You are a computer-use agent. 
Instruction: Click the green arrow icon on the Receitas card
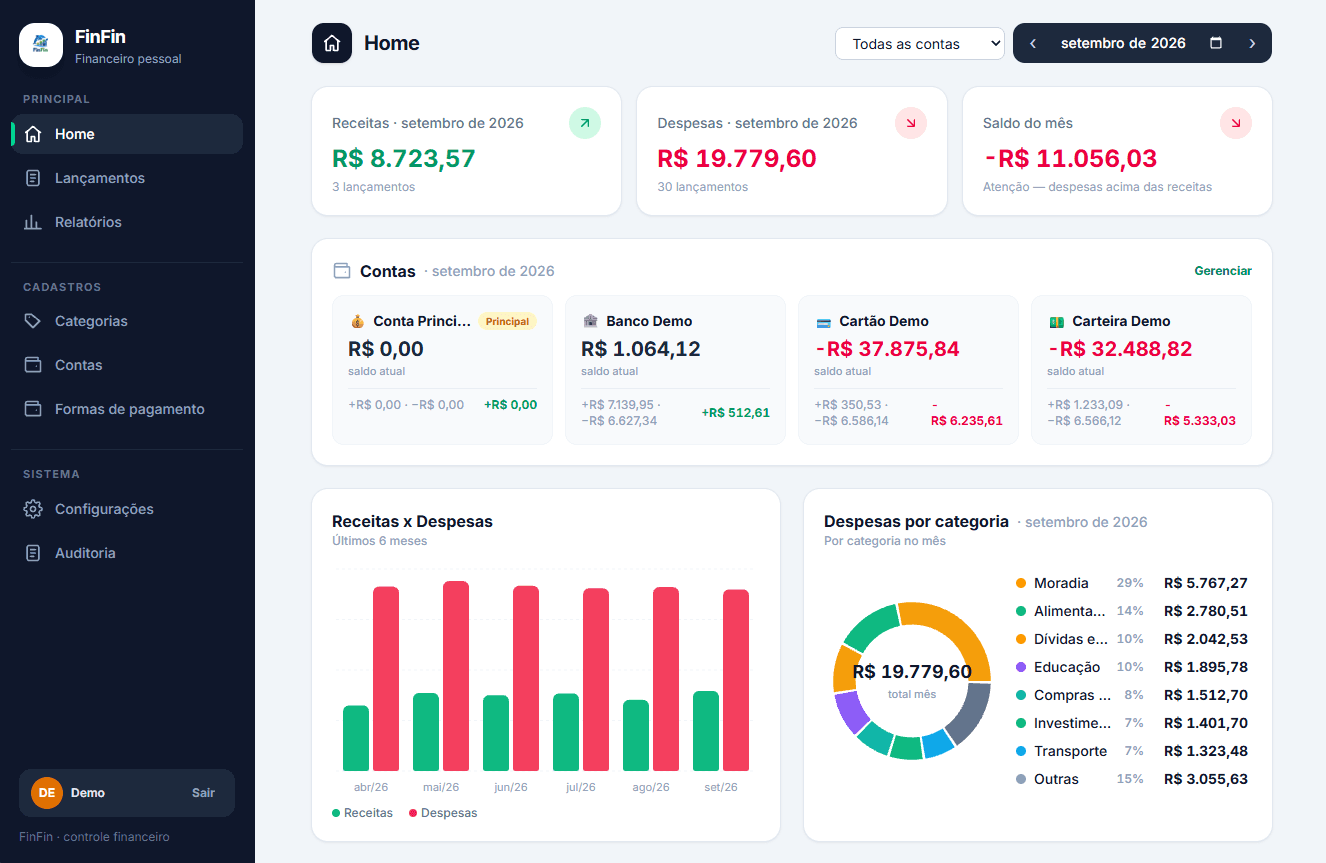[585, 123]
